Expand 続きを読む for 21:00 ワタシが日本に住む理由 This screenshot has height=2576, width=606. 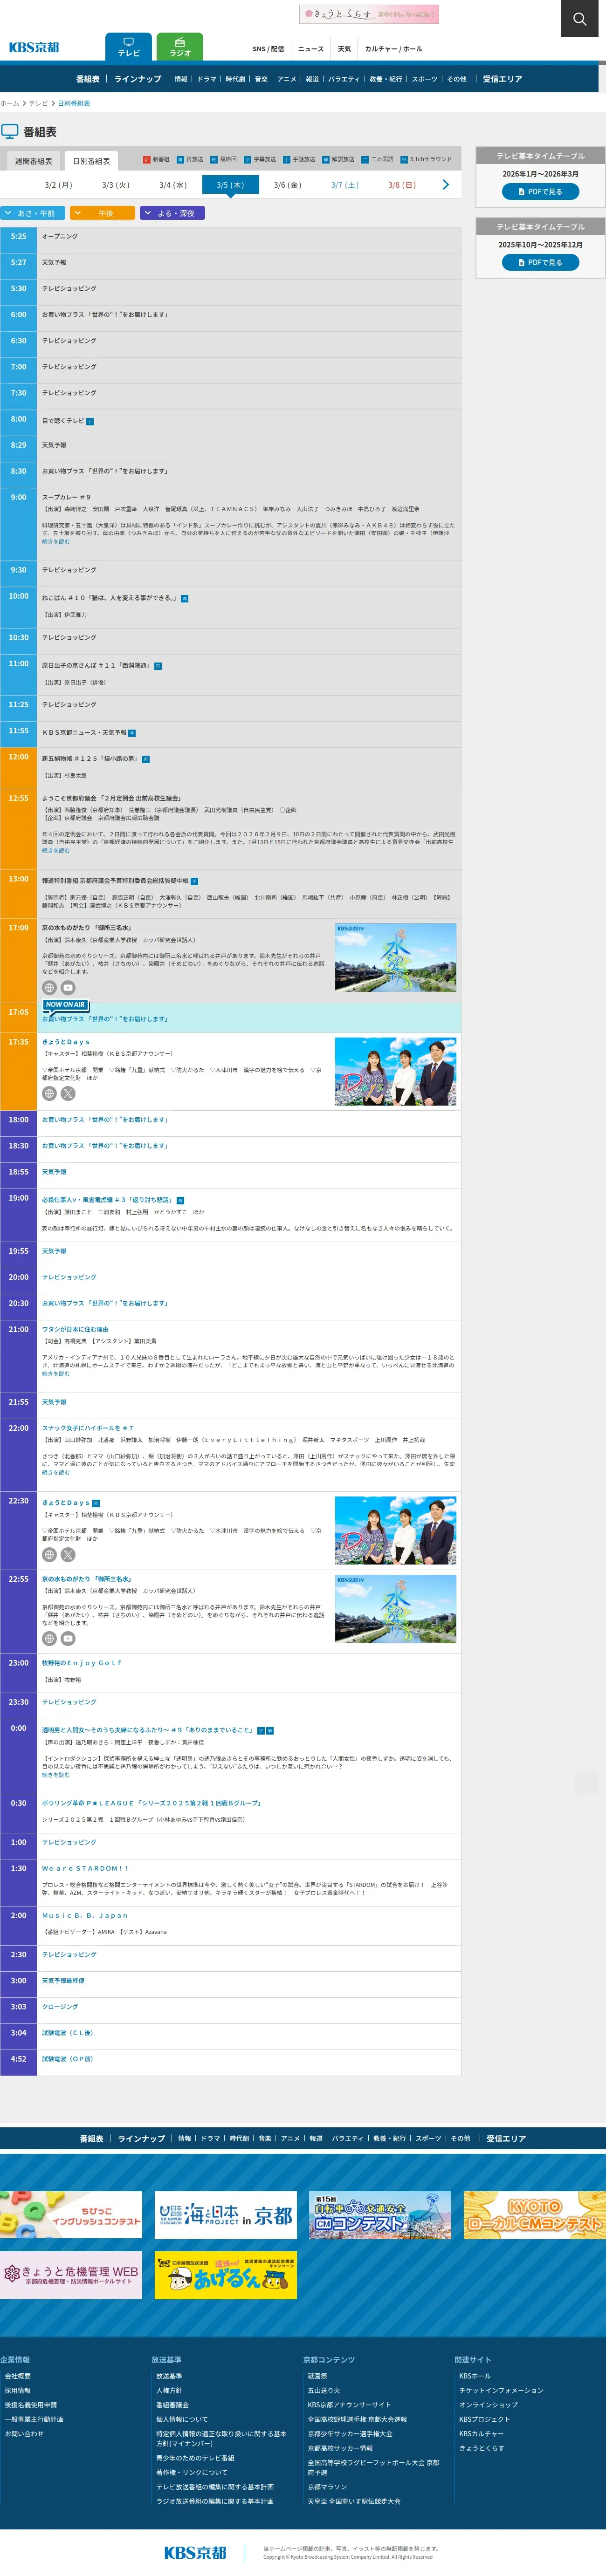coord(56,1374)
